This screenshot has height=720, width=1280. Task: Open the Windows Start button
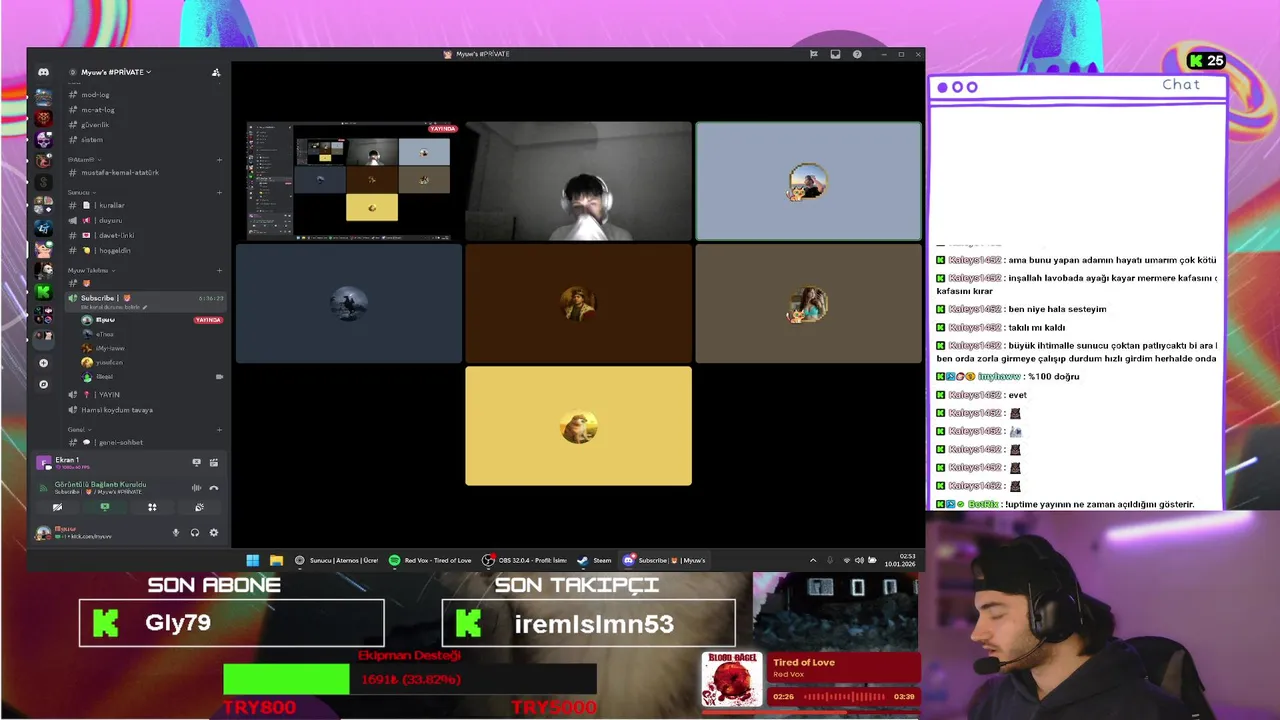[253, 560]
